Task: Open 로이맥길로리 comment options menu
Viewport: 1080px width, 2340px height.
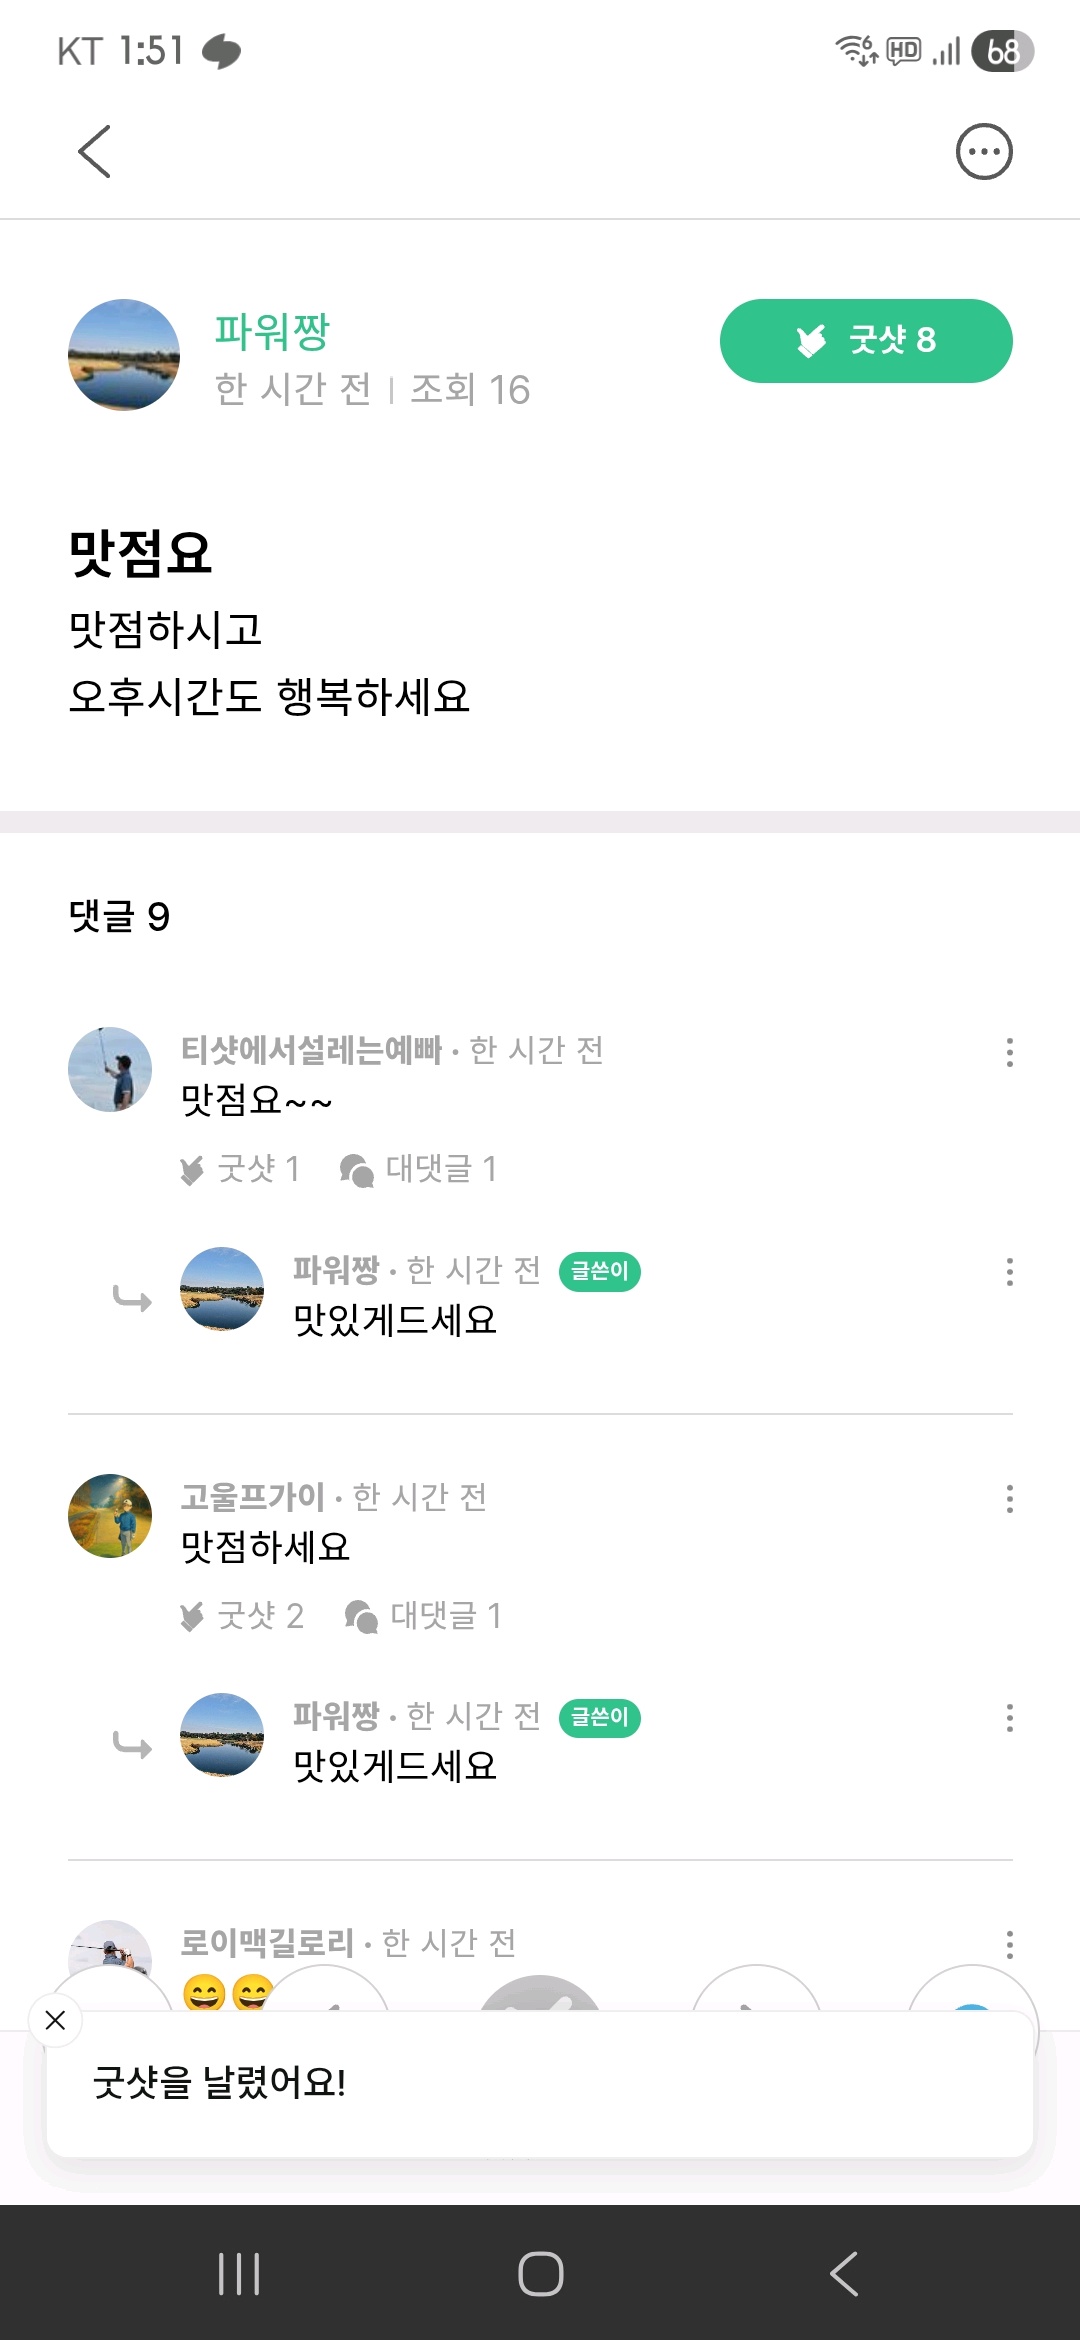Action: (x=1010, y=1945)
